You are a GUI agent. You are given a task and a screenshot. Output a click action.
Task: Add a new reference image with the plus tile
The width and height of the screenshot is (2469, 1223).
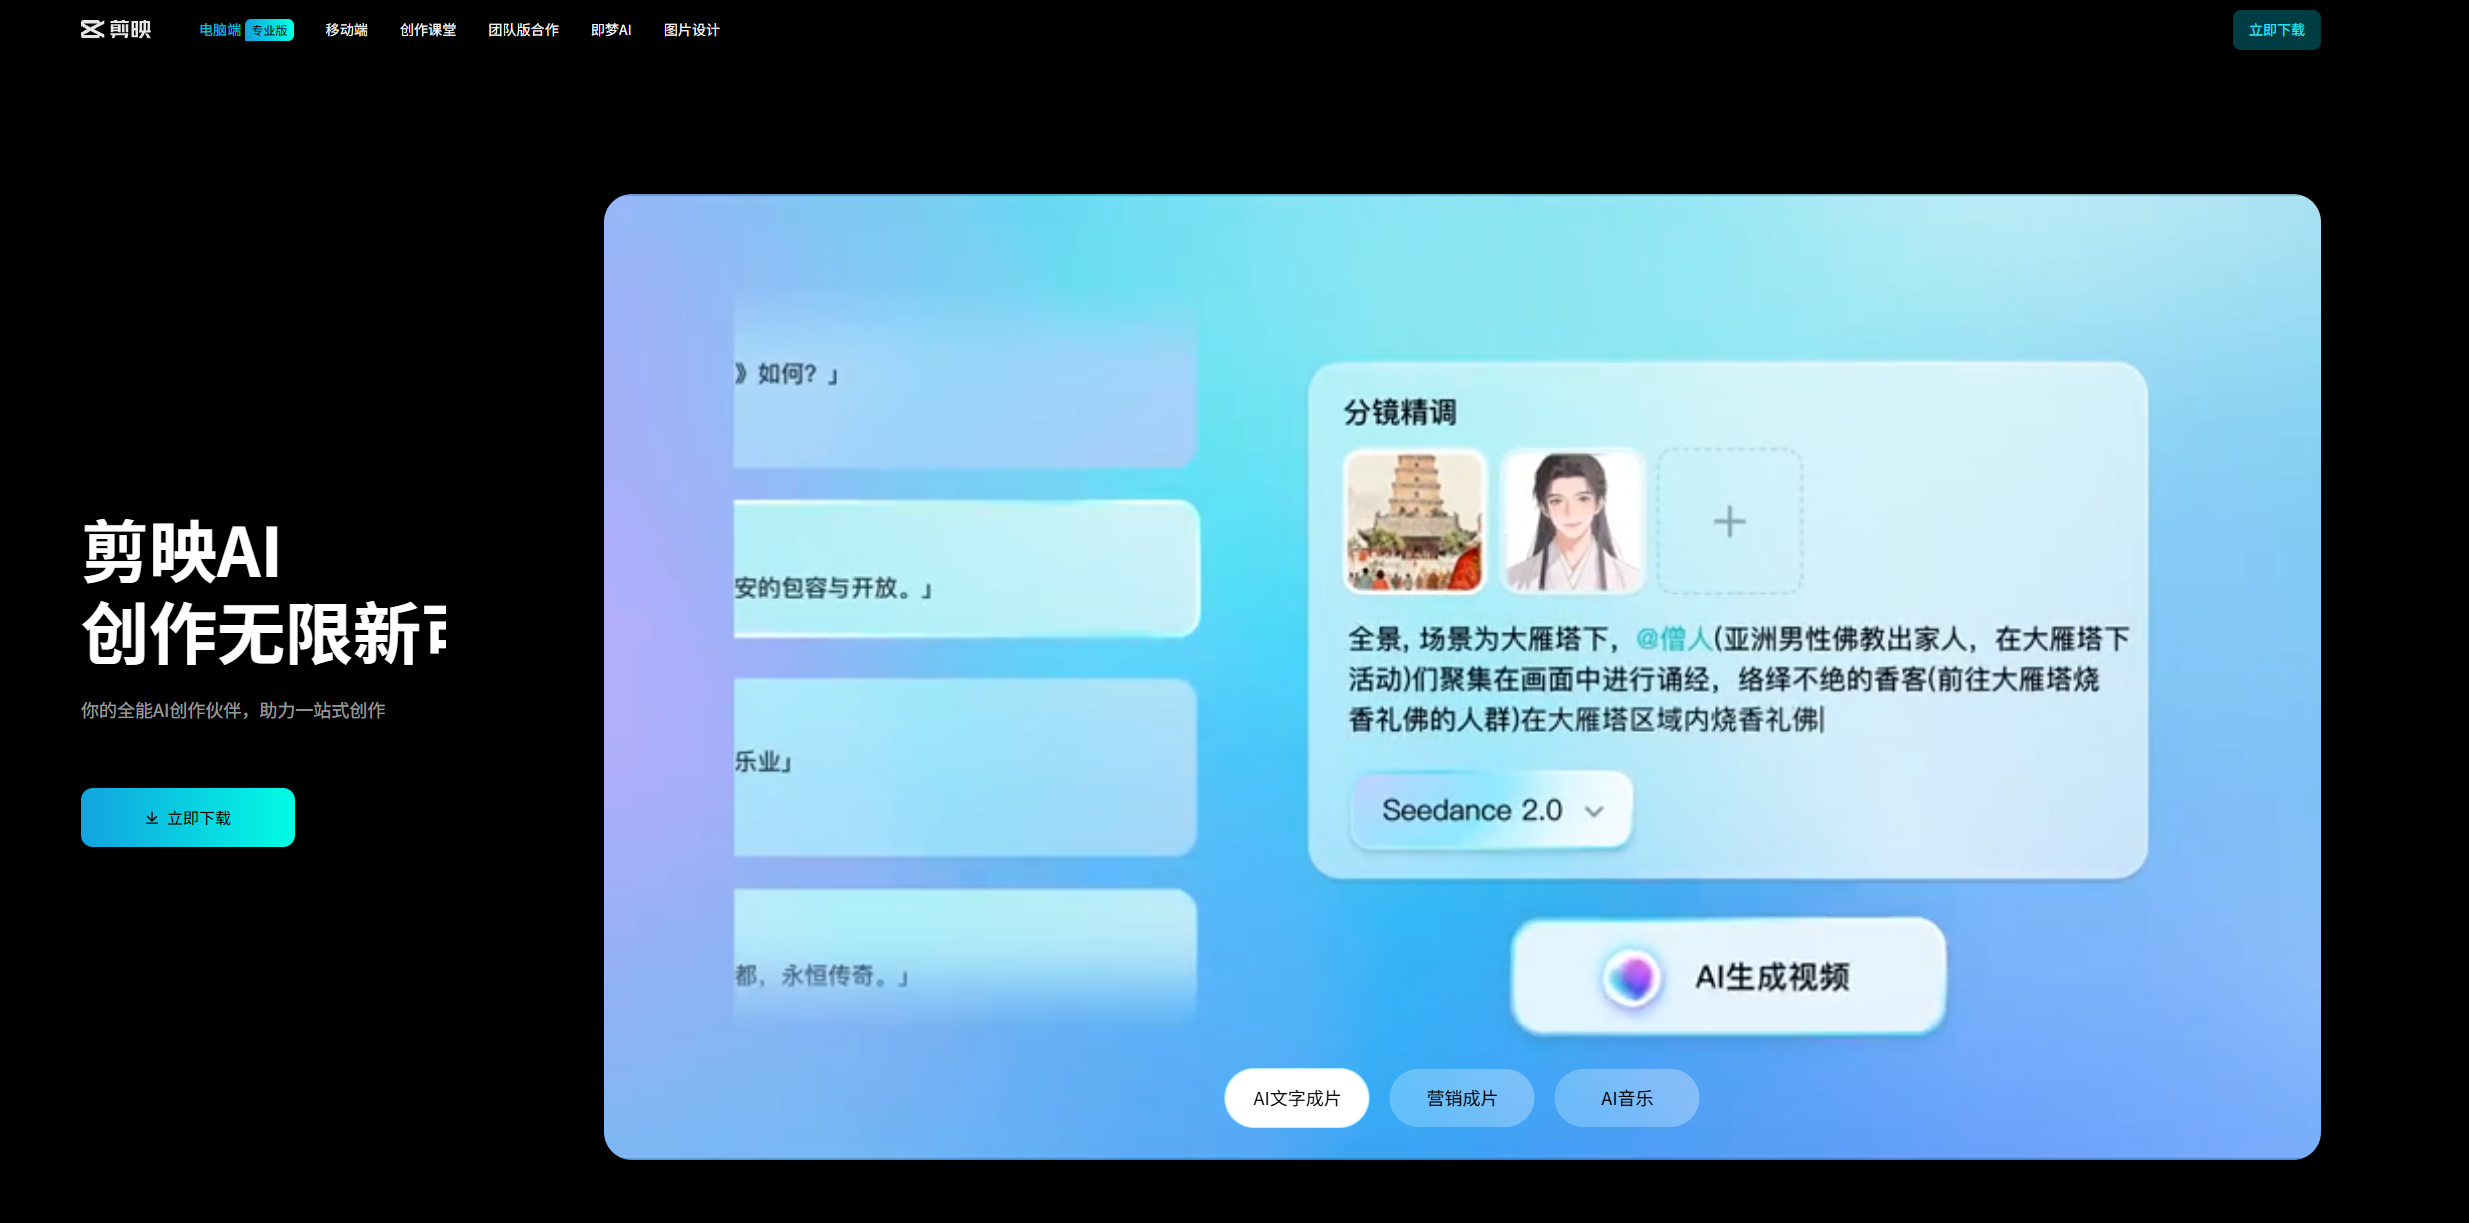tap(1729, 521)
